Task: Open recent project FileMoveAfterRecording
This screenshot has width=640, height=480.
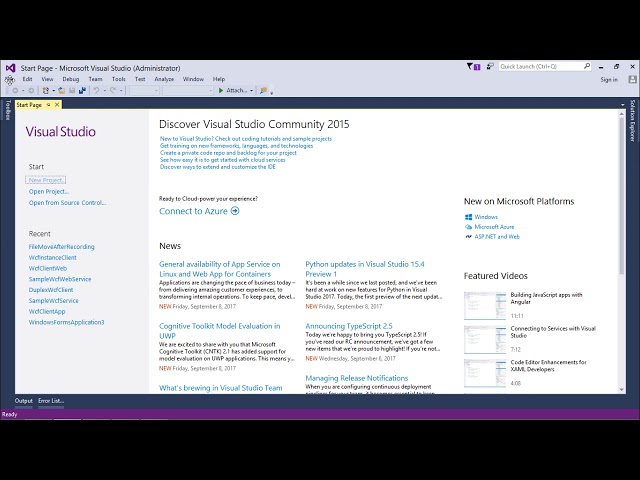Action: click(x=62, y=247)
